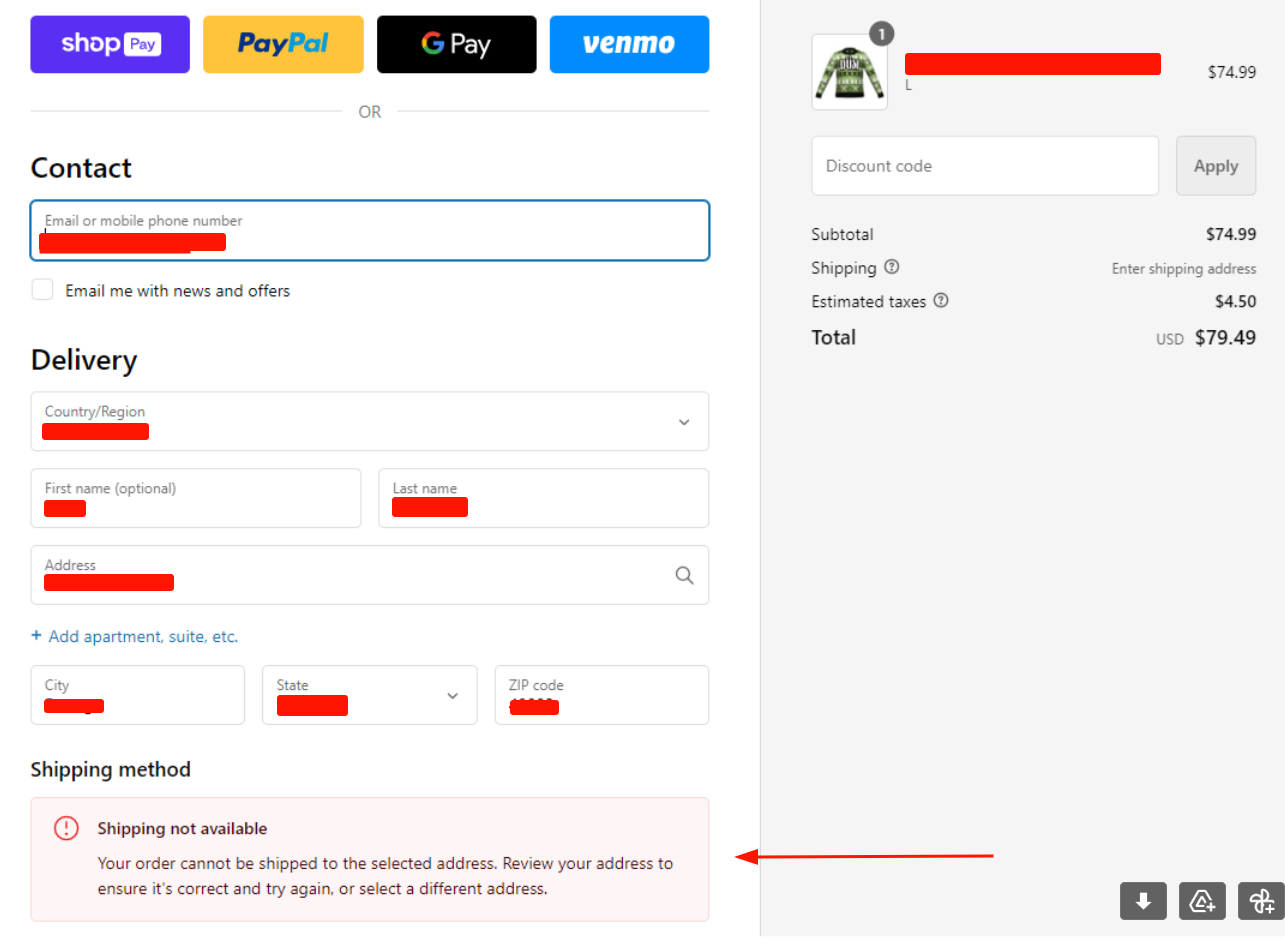Choose PayPal express checkout
The height and width of the screenshot is (942, 1285).
(283, 44)
